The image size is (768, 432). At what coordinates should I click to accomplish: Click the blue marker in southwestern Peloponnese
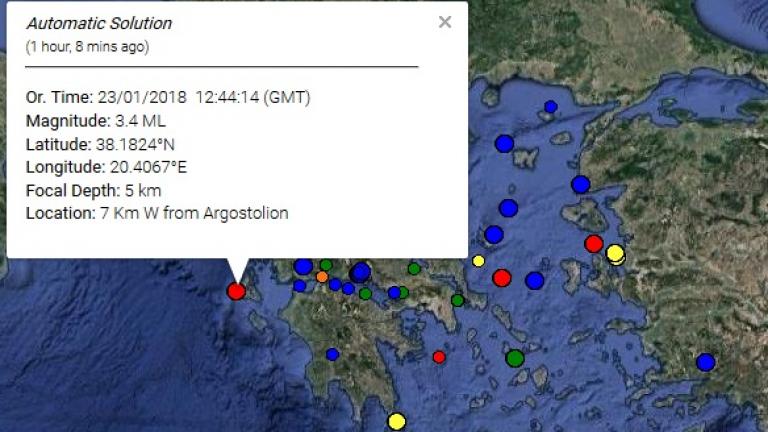tap(333, 355)
